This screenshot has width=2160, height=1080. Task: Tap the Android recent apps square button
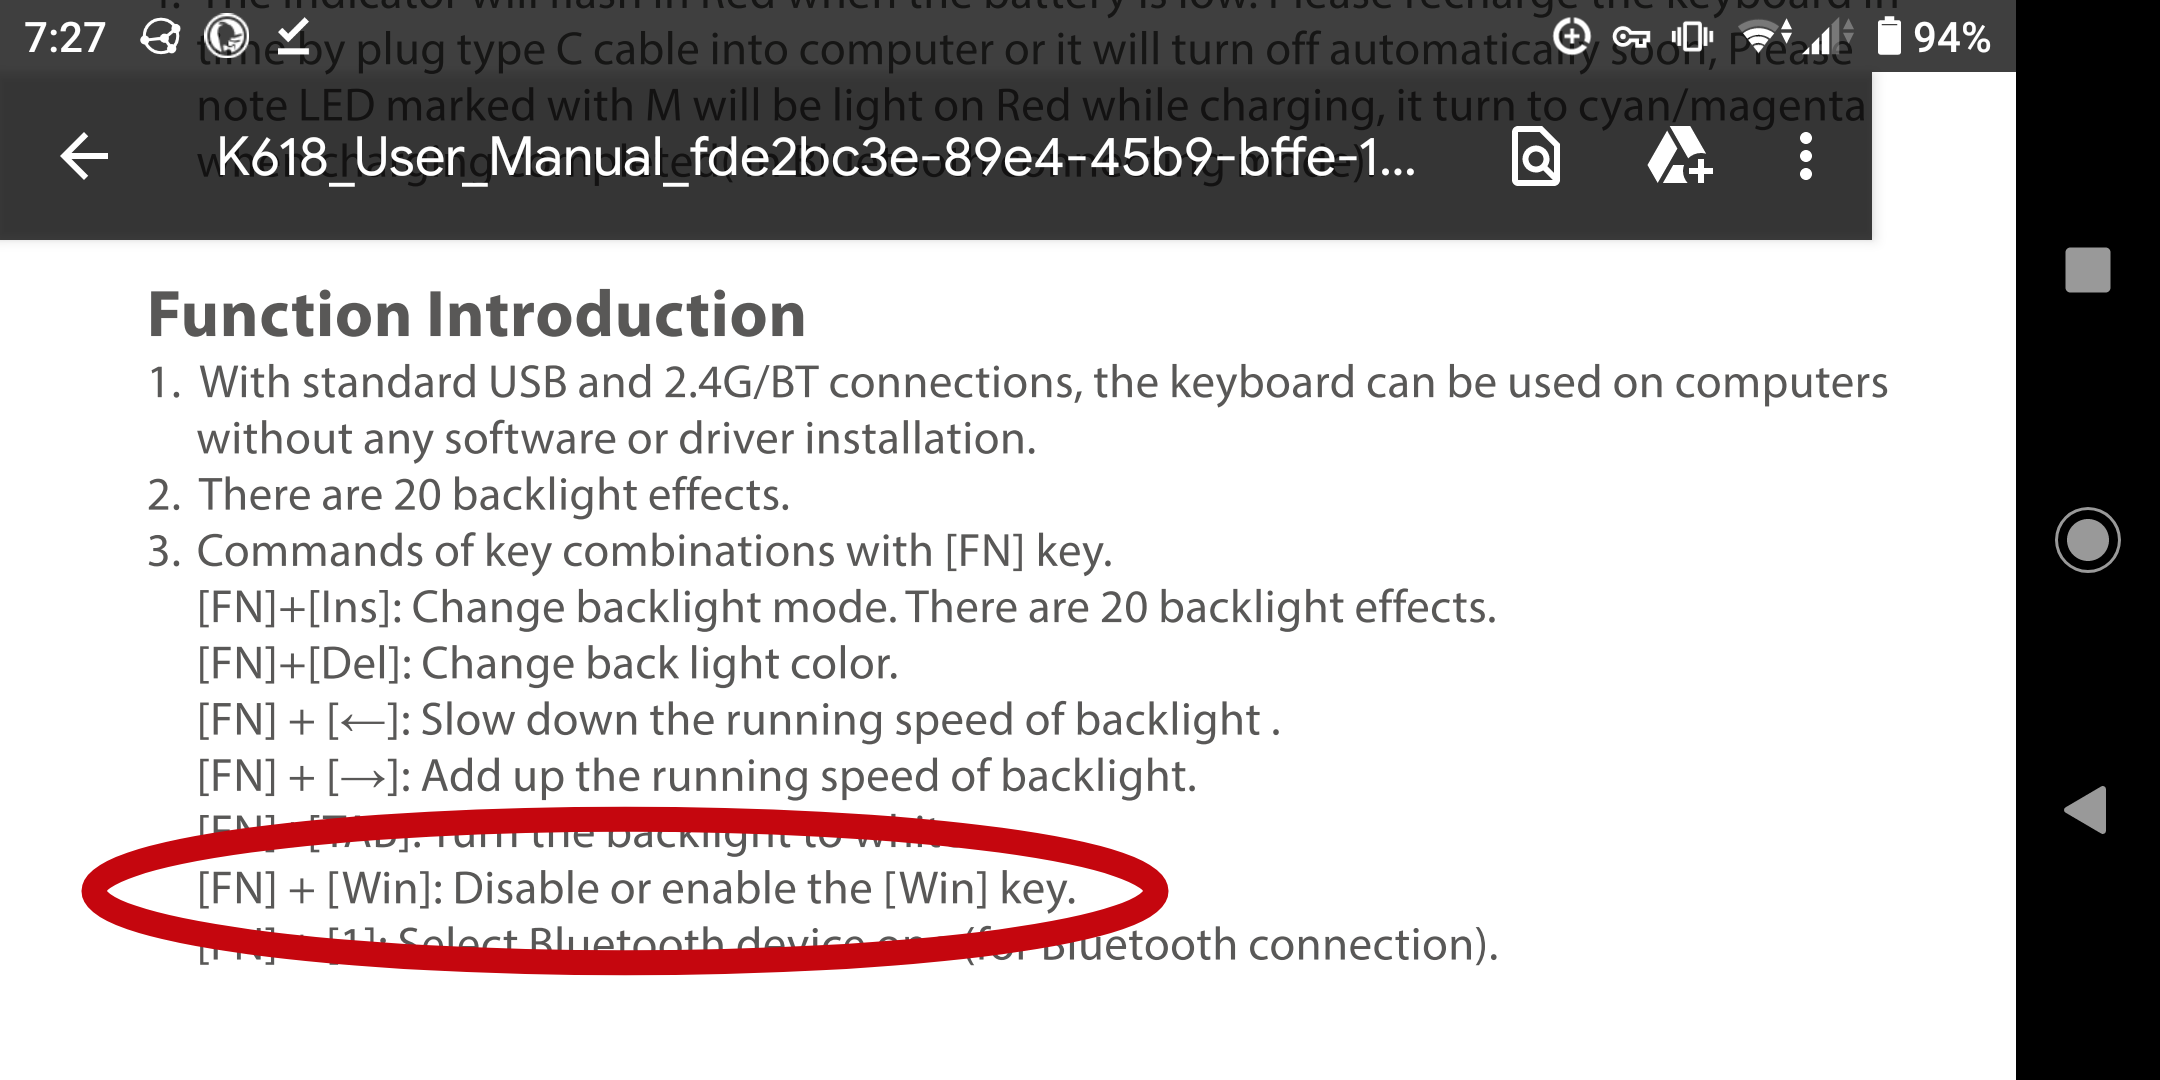pyautogui.click(x=2088, y=270)
